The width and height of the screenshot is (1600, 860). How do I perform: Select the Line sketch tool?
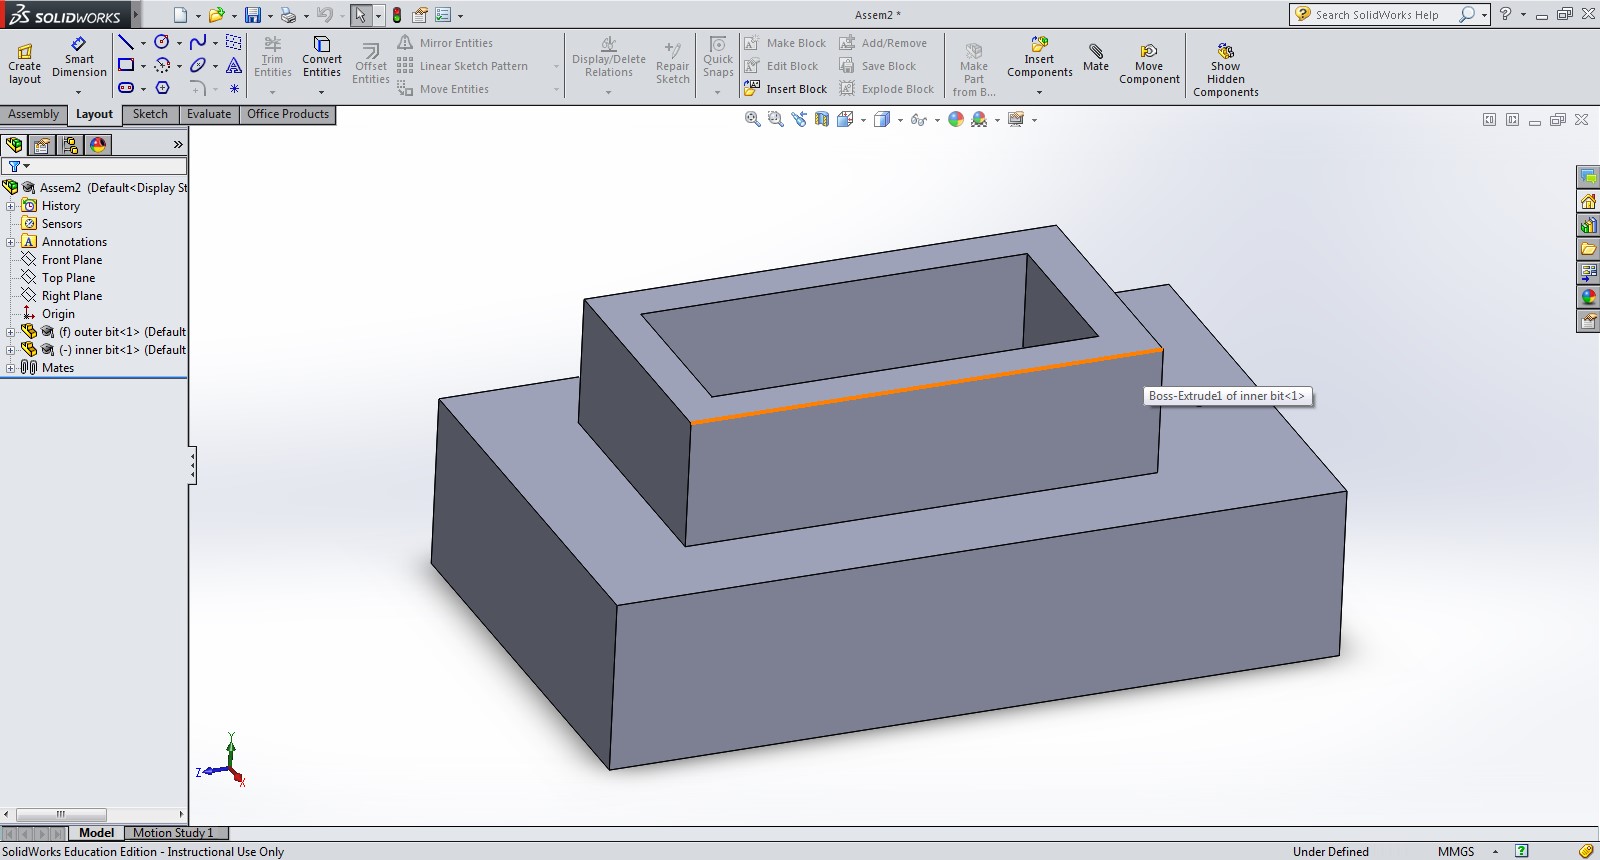[126, 42]
